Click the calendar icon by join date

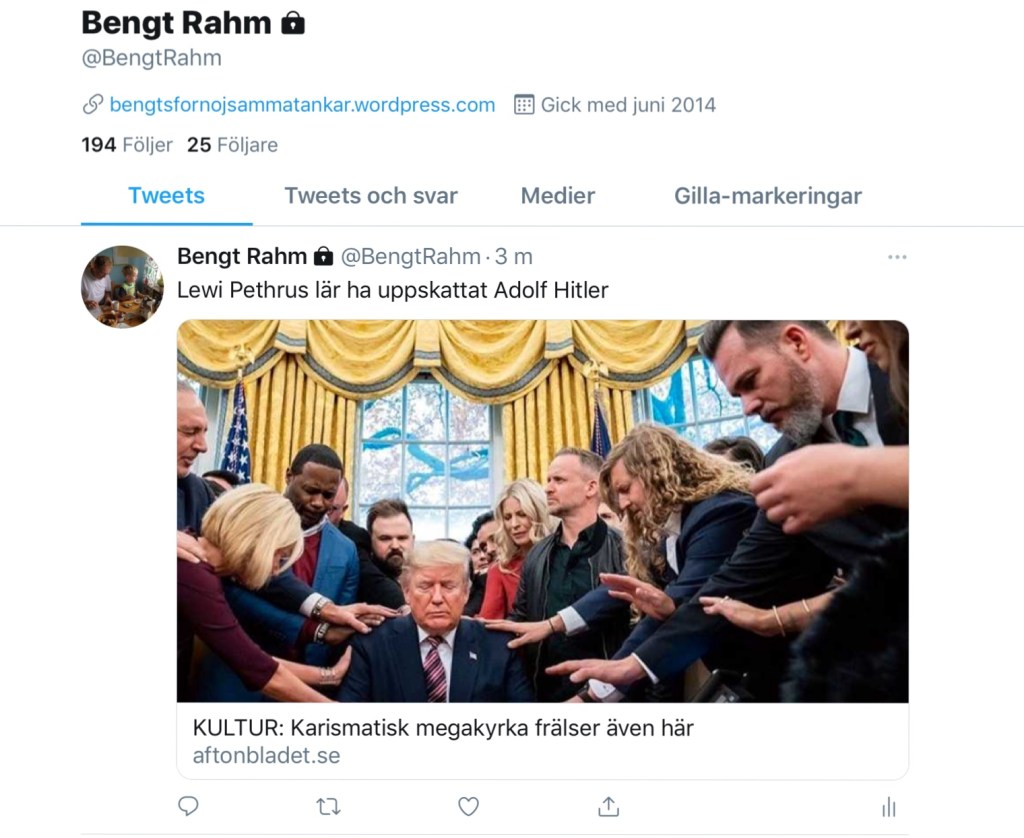pyautogui.click(x=524, y=104)
